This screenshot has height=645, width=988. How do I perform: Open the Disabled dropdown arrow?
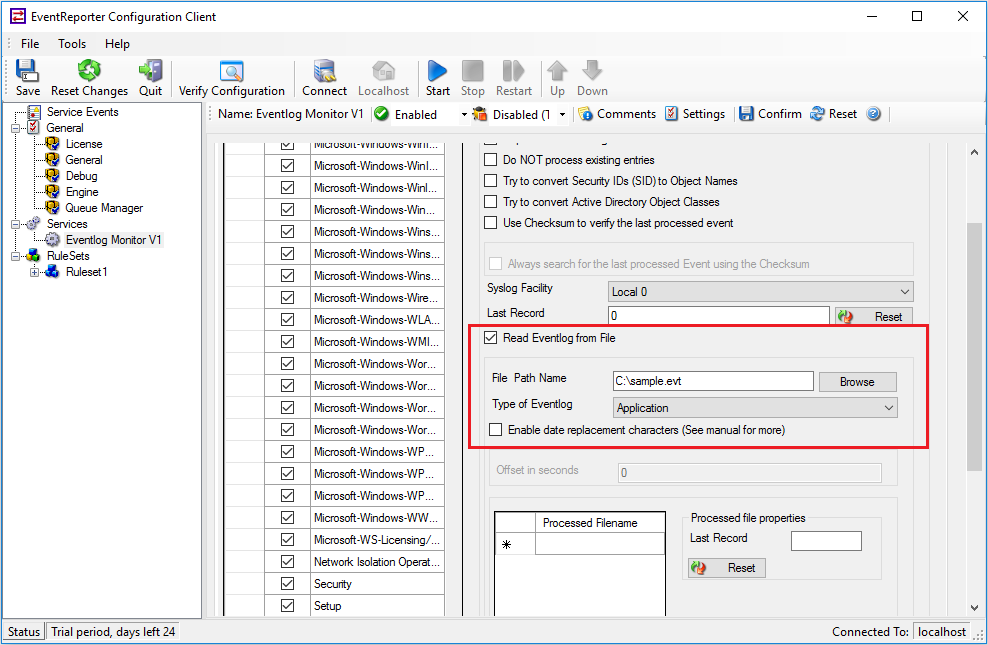562,115
